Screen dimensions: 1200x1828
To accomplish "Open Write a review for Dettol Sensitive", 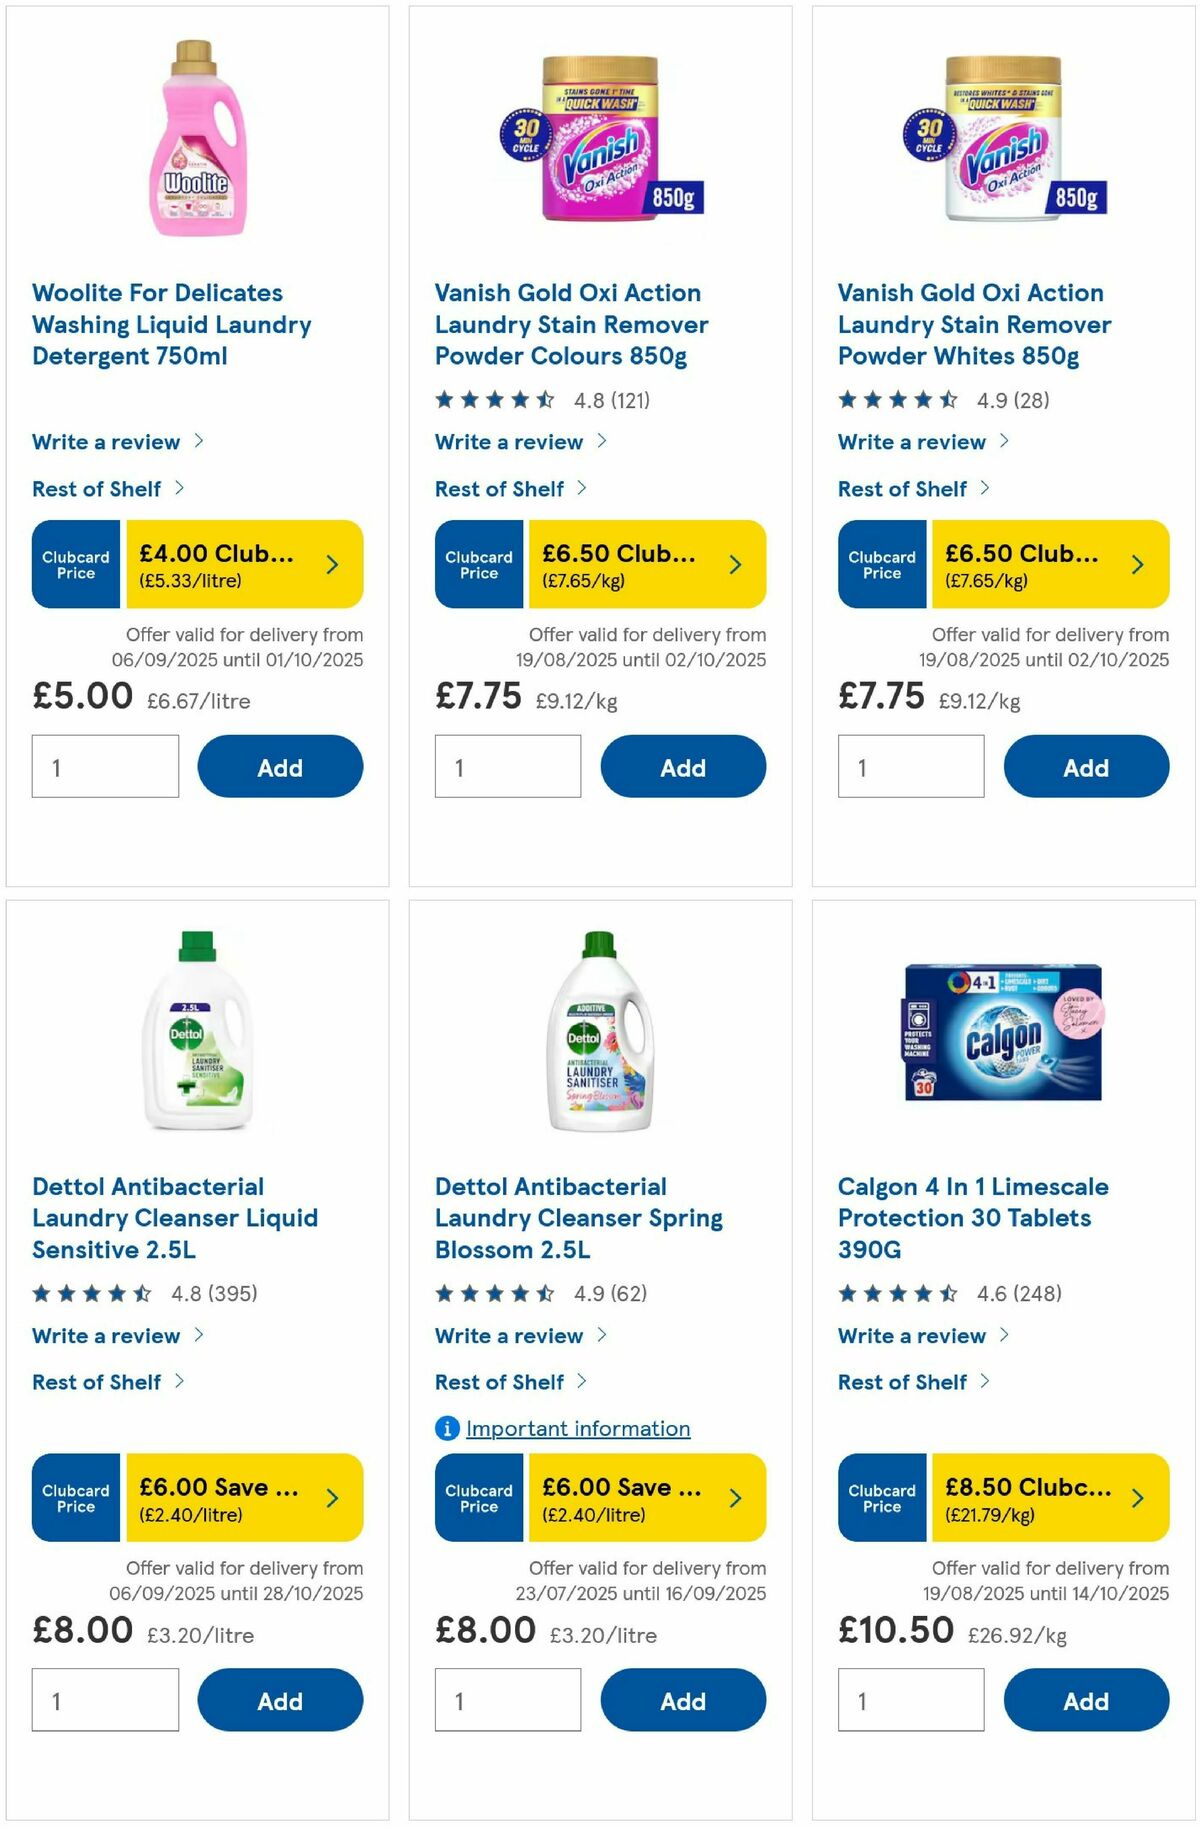I will click(107, 1335).
